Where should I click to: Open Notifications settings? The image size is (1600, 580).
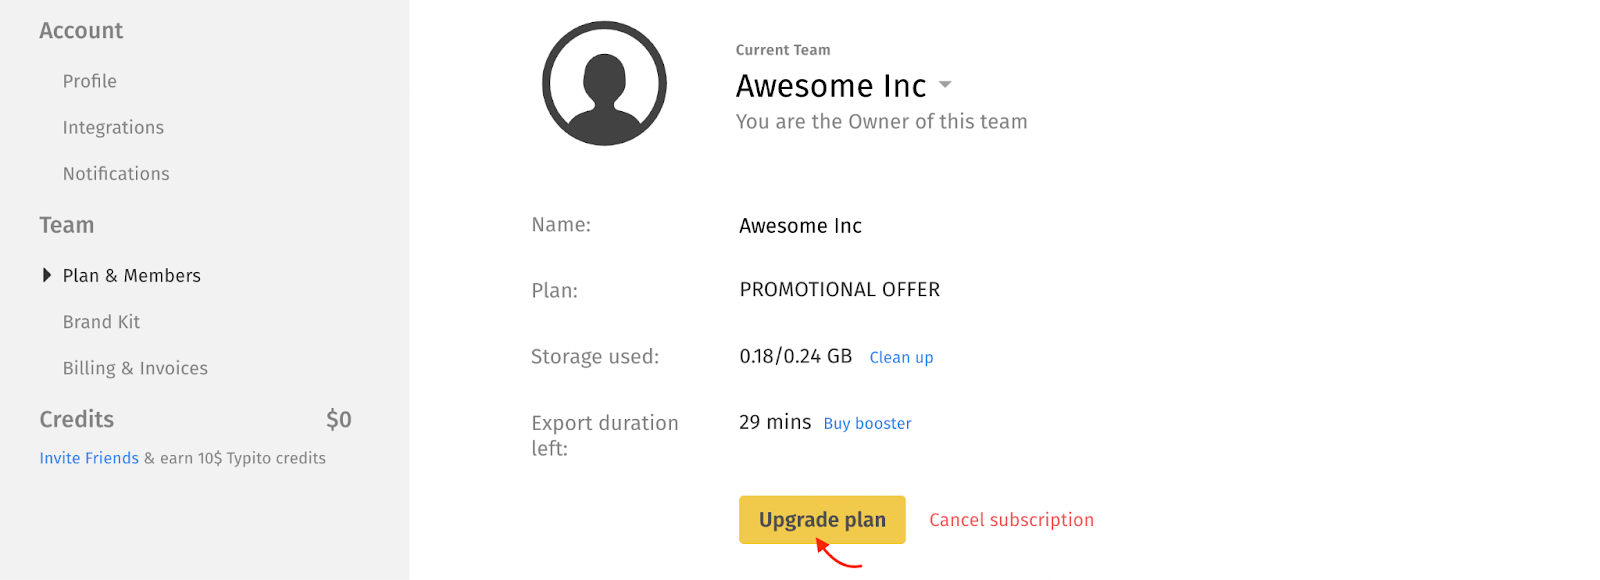point(116,174)
